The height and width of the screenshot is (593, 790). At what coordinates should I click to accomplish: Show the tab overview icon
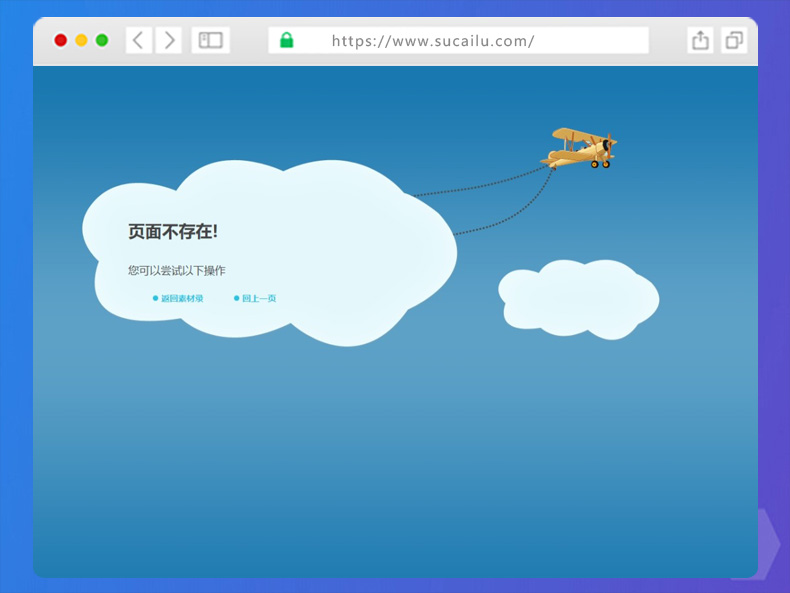point(734,40)
